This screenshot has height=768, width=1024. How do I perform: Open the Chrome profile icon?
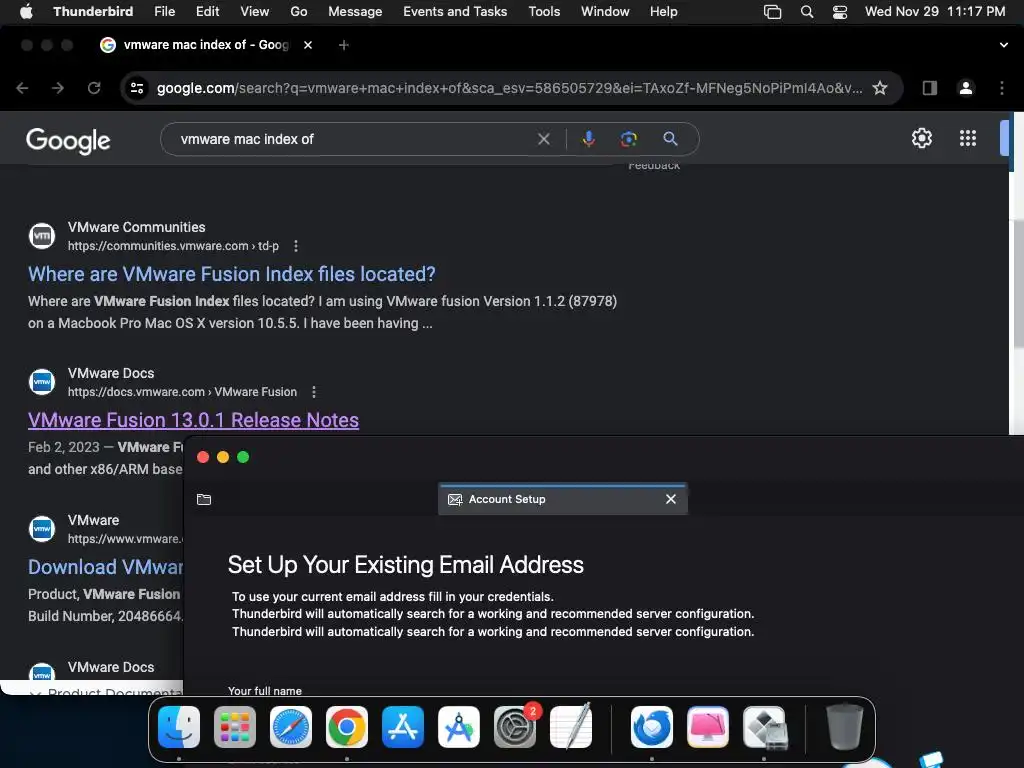pyautogui.click(x=965, y=88)
